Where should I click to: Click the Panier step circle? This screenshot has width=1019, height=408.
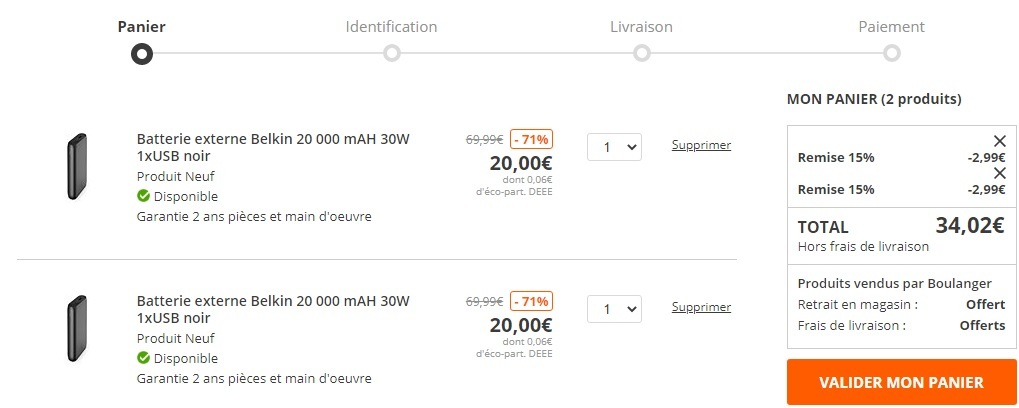(142, 53)
